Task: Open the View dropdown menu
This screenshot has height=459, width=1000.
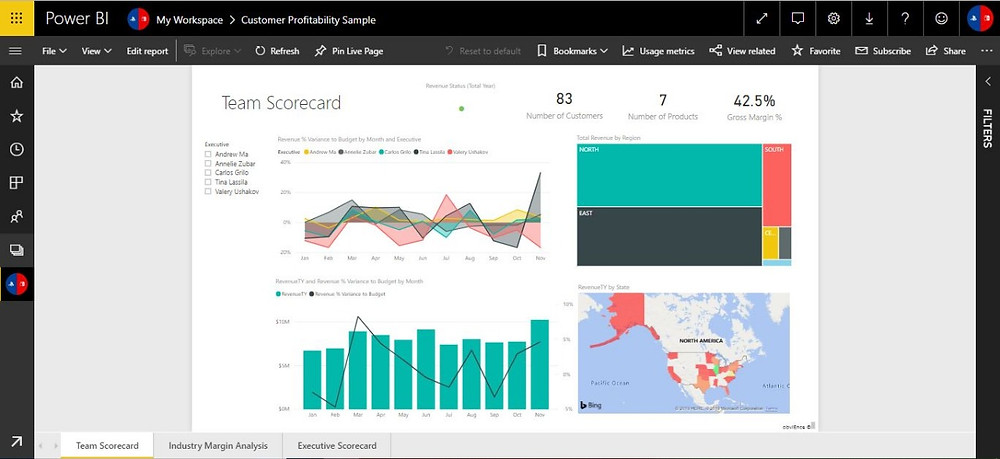Action: tap(96, 51)
